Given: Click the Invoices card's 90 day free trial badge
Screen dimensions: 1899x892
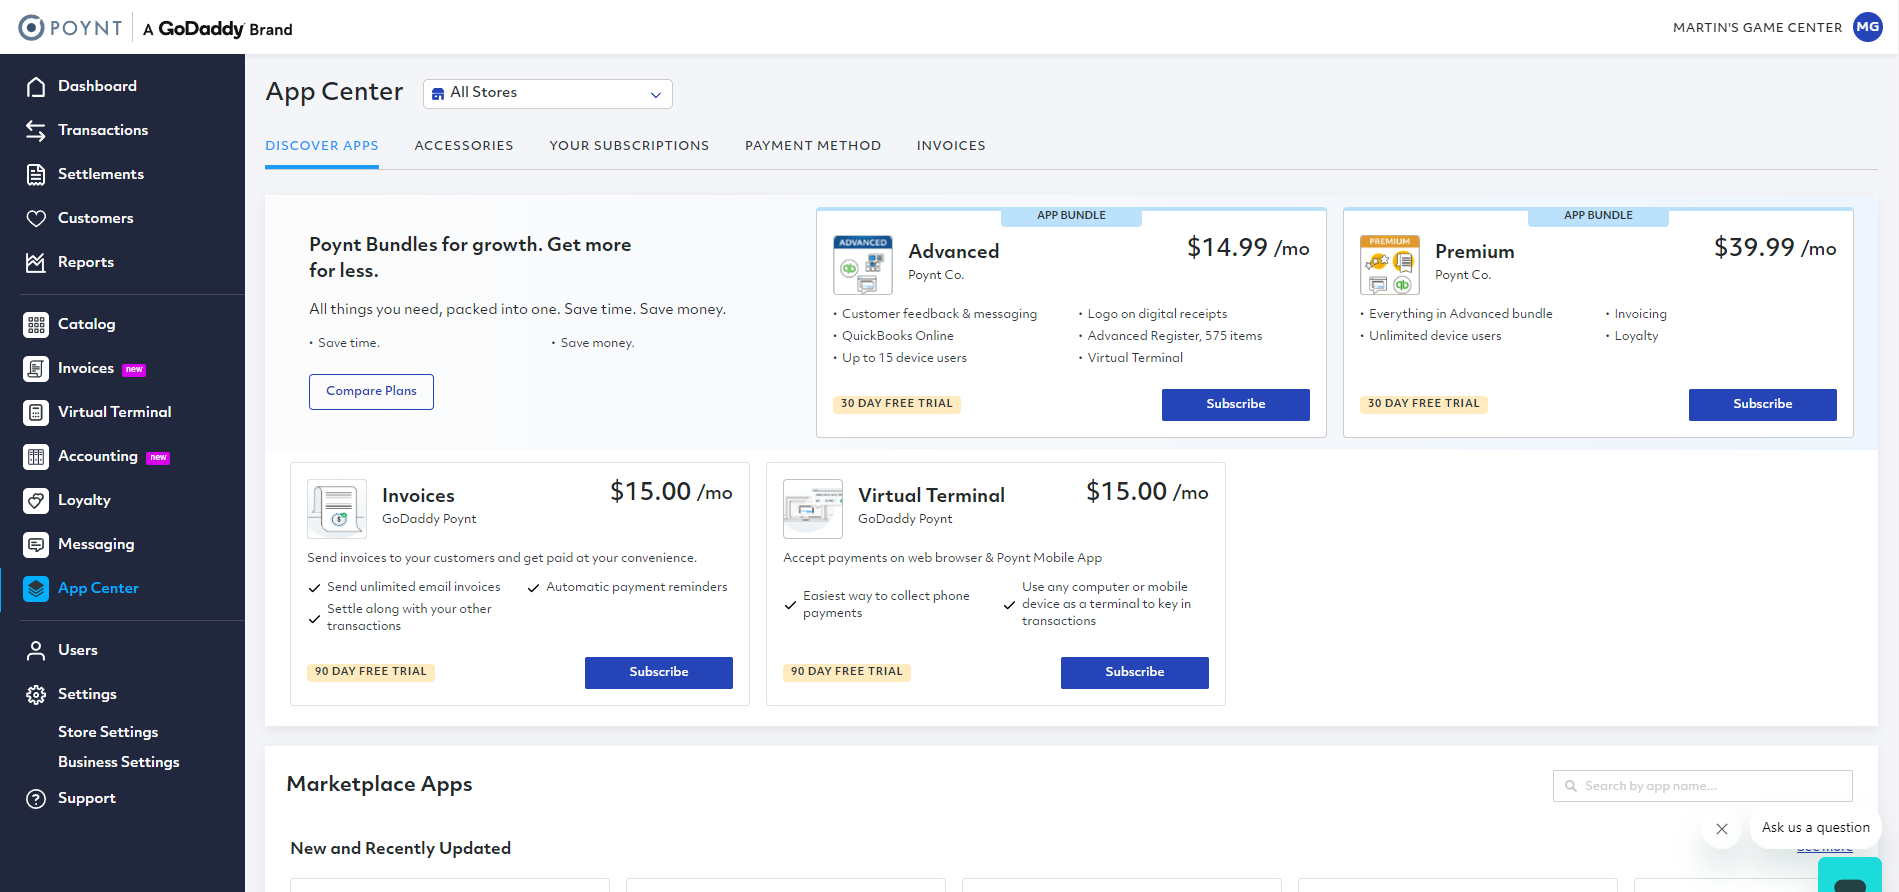Looking at the screenshot, I should 371,672.
